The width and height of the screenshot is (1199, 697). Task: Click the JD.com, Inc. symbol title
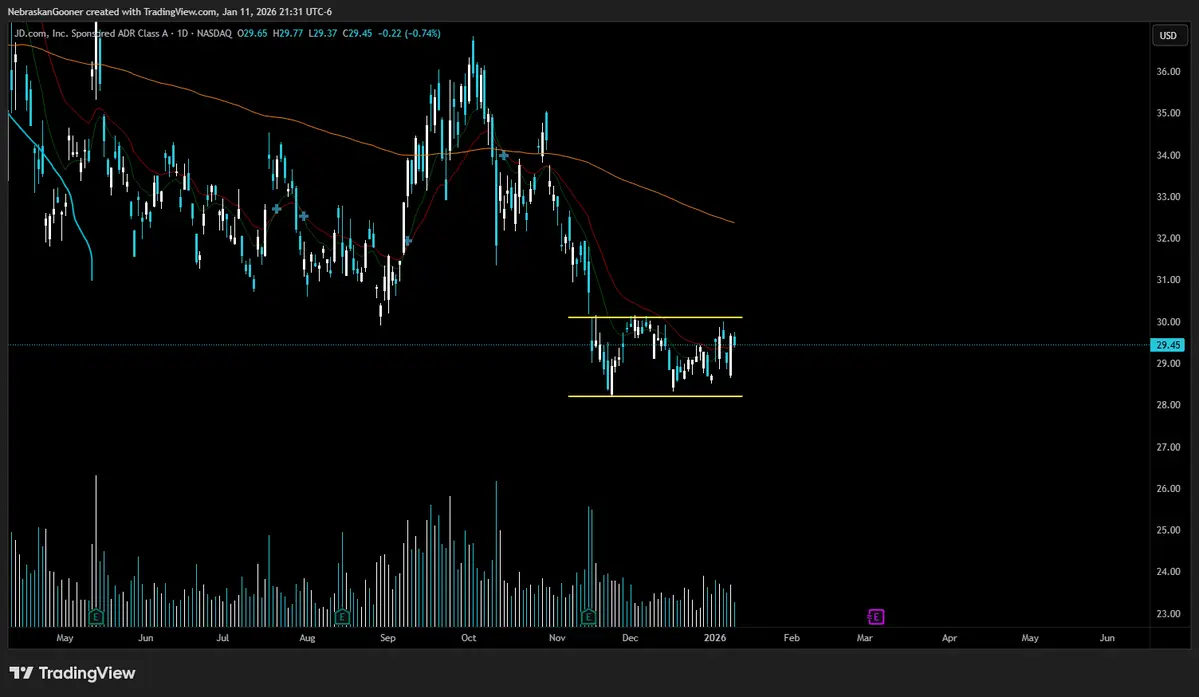pyautogui.click(x=91, y=34)
